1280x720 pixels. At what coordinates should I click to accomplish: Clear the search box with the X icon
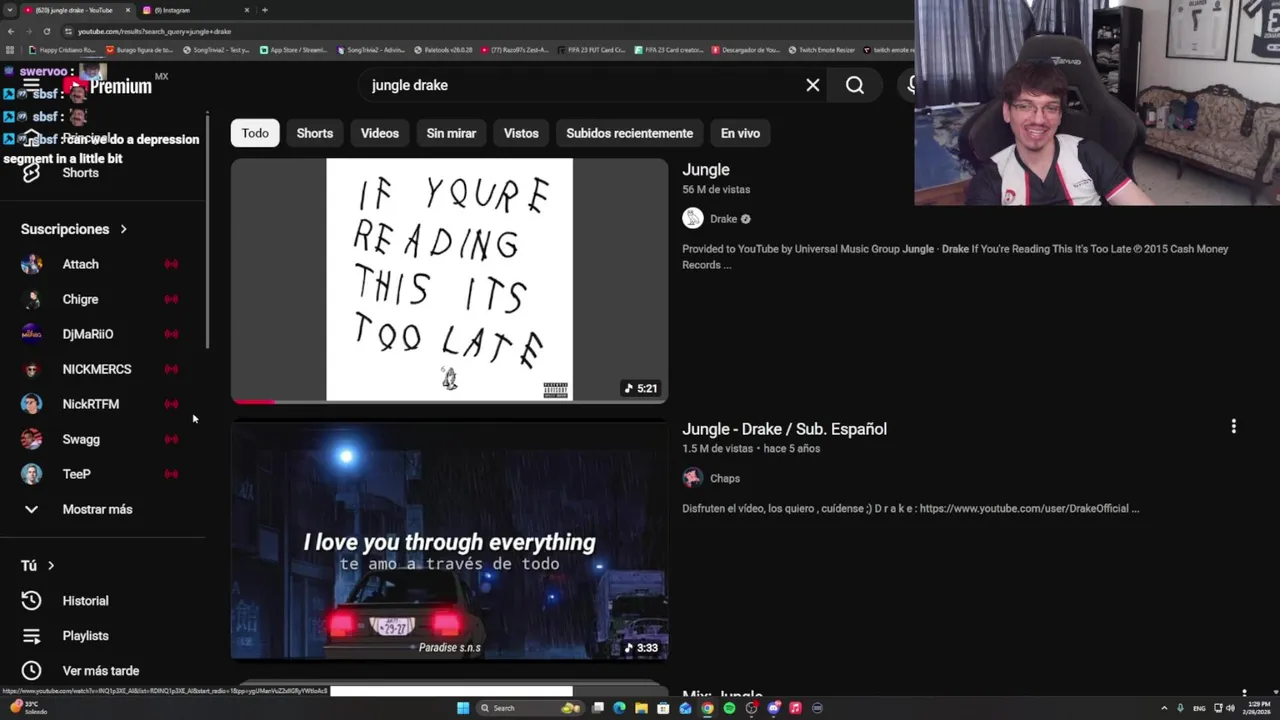point(813,85)
